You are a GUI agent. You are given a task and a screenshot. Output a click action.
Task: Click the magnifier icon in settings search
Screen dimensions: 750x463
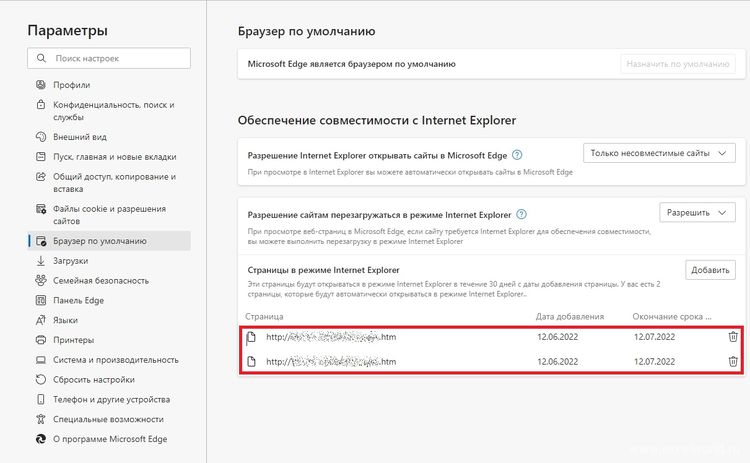pyautogui.click(x=42, y=58)
